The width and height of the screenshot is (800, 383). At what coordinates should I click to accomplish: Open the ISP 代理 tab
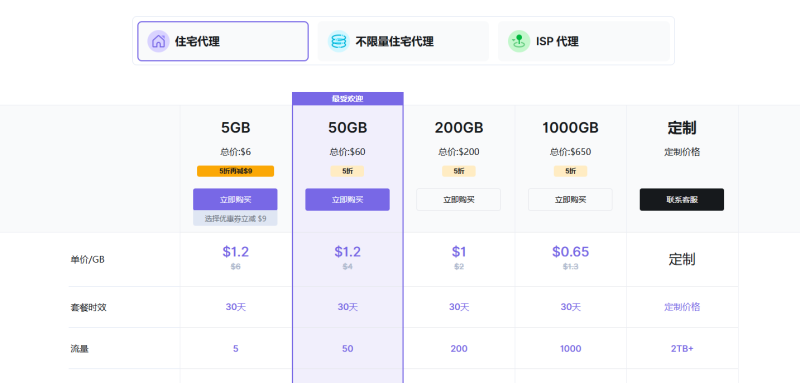tap(584, 41)
